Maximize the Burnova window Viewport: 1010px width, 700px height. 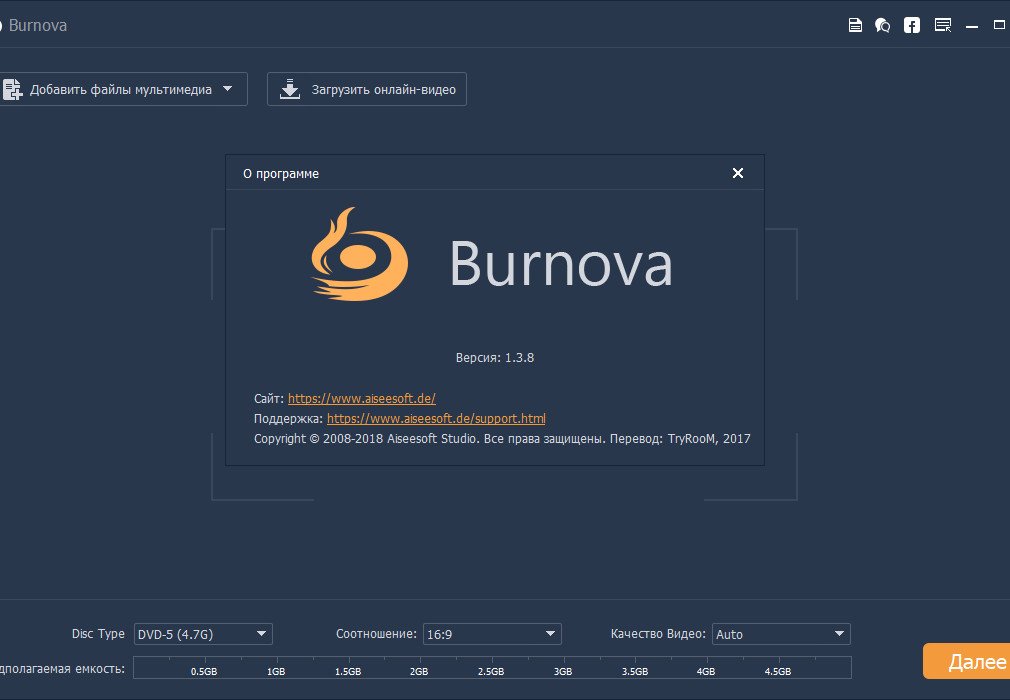click(x=999, y=25)
